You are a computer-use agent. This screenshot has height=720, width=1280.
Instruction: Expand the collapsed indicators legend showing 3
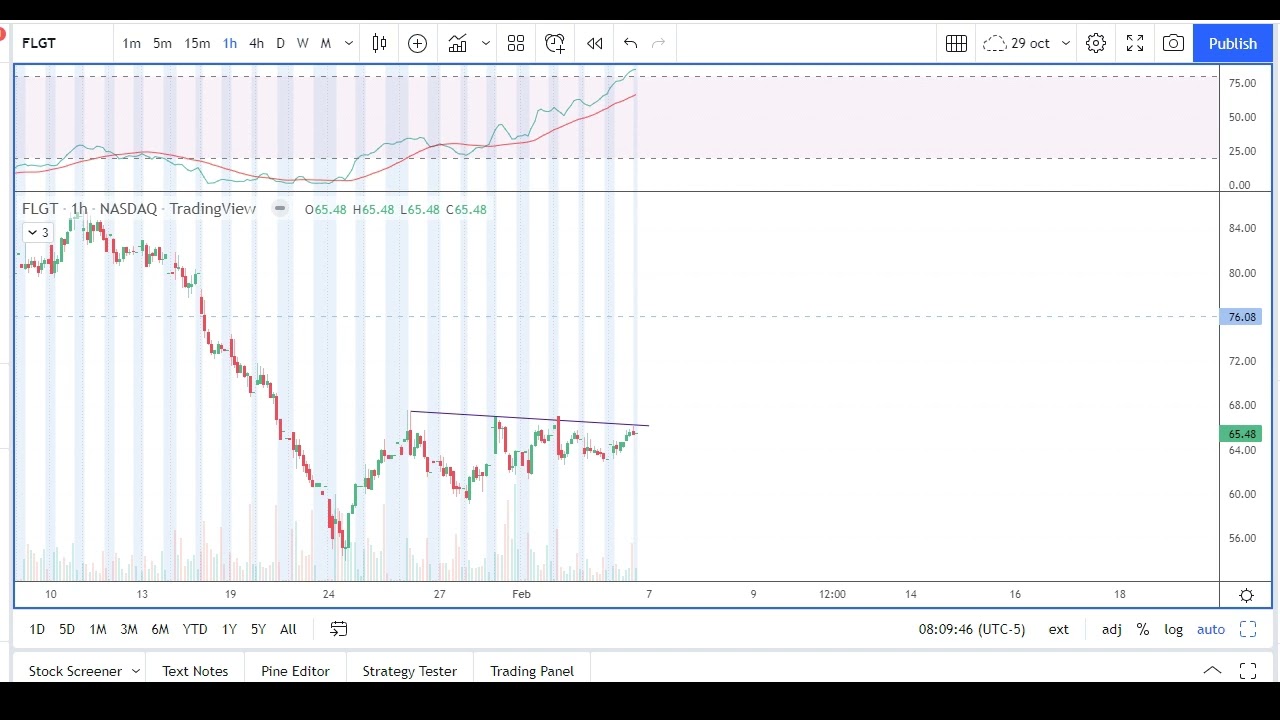[37, 232]
